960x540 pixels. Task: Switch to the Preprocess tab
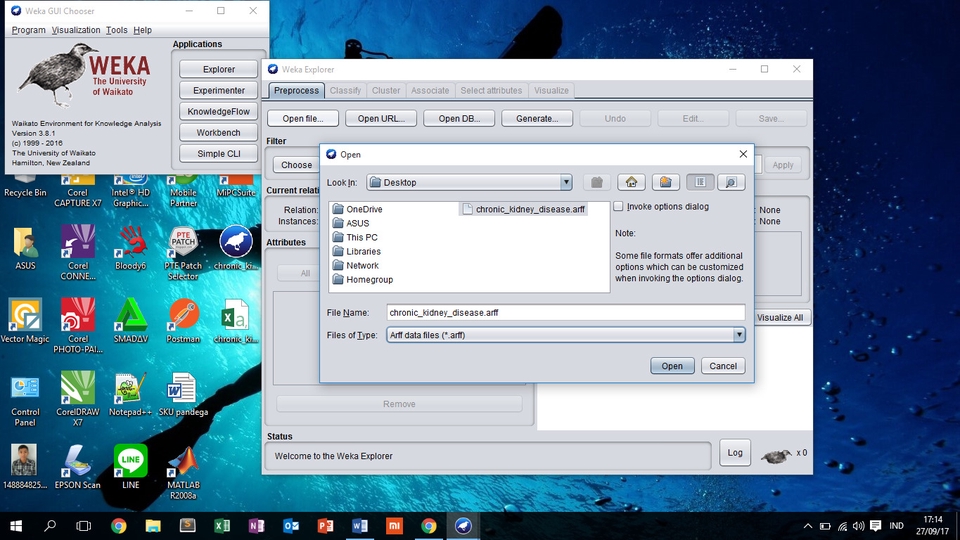click(296, 90)
